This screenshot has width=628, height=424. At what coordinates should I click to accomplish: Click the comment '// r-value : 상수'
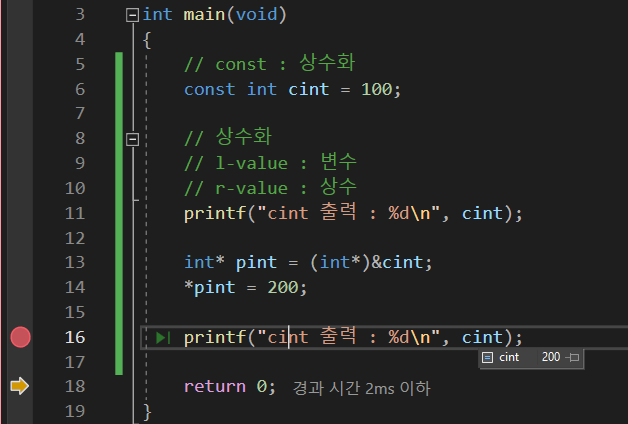click(x=270, y=187)
